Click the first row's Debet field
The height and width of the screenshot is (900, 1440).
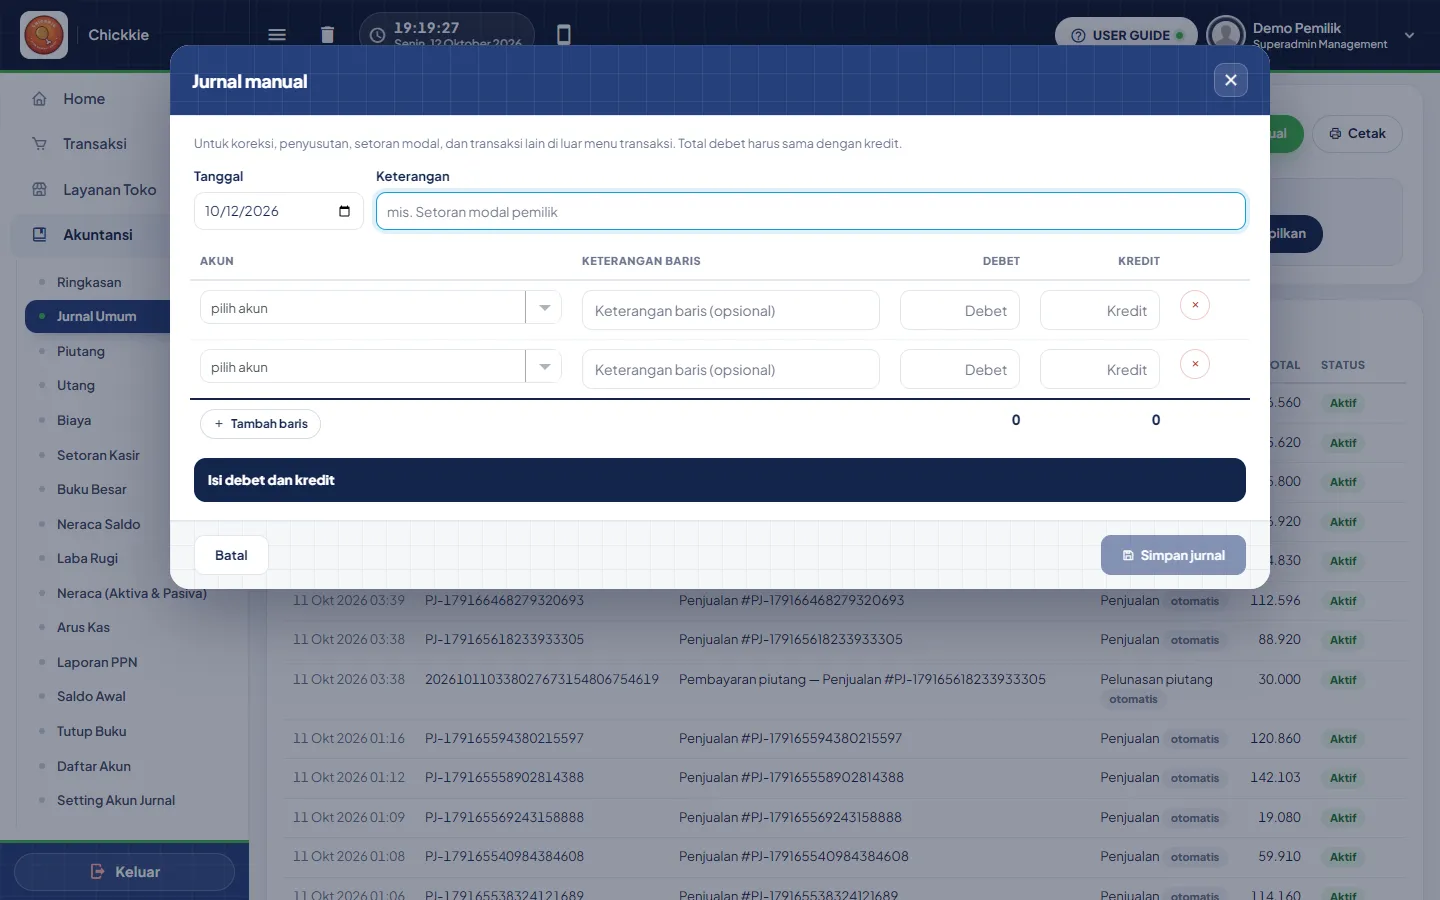click(960, 310)
